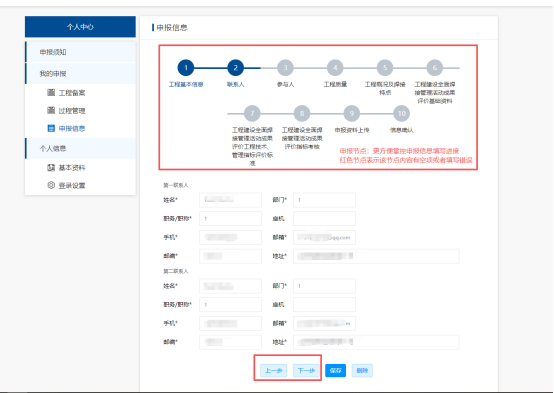Click the 工程备案 list icon in sidebar
Viewport: 554px width, 393px height.
(51, 92)
